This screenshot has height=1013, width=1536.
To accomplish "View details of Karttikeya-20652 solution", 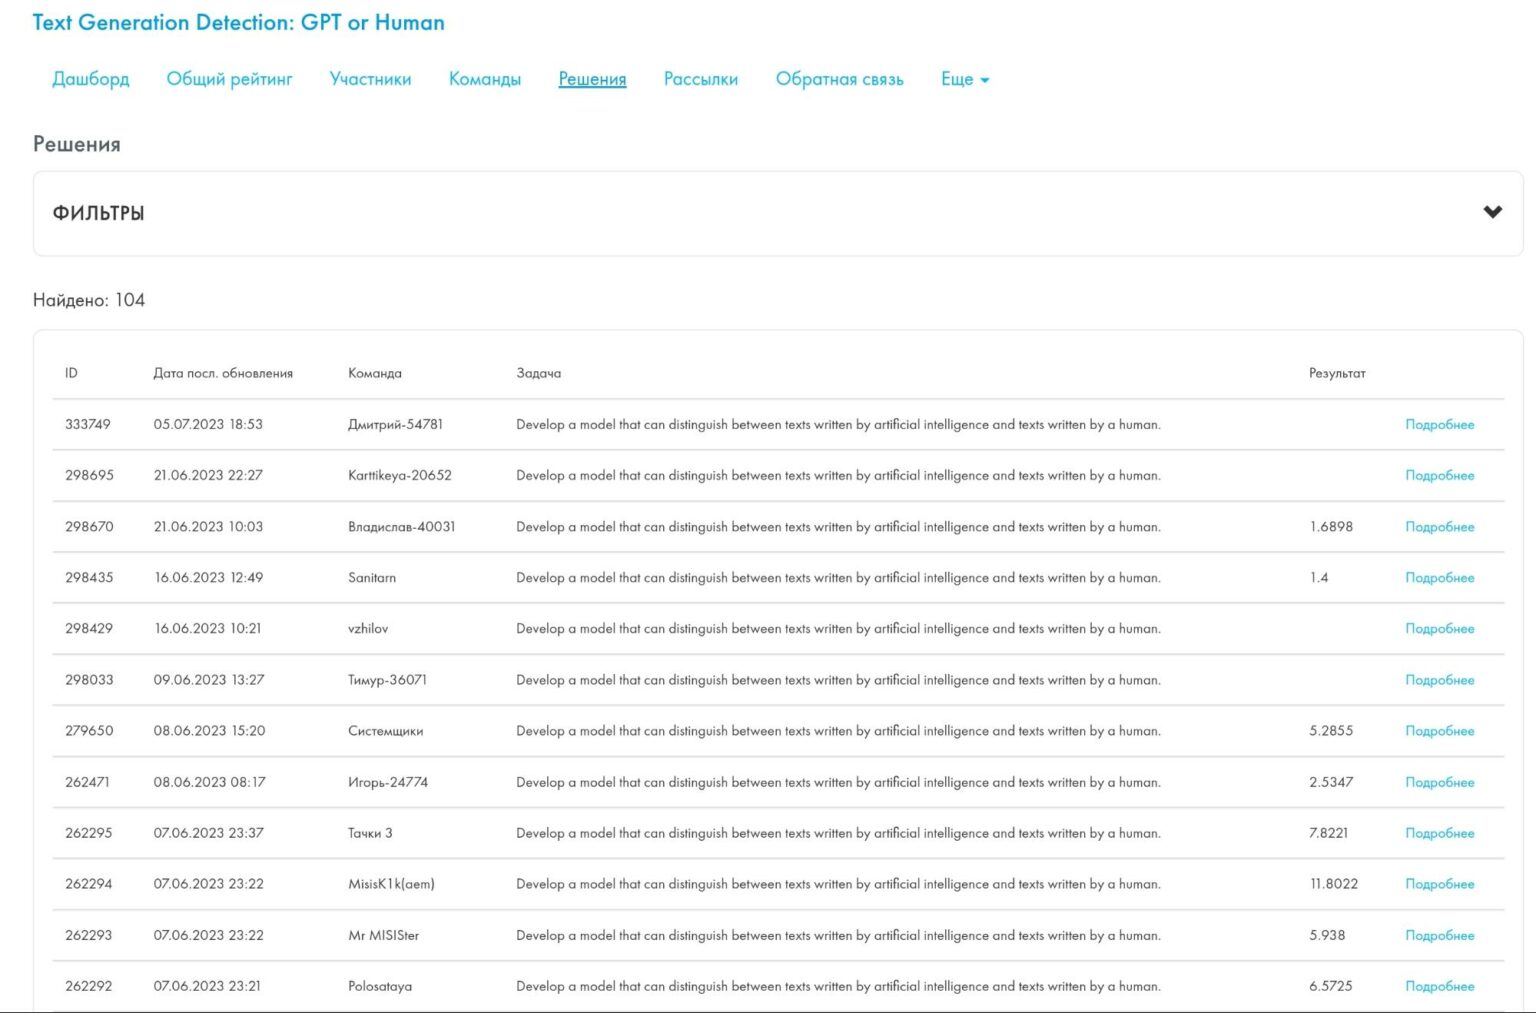I will [x=1439, y=475].
